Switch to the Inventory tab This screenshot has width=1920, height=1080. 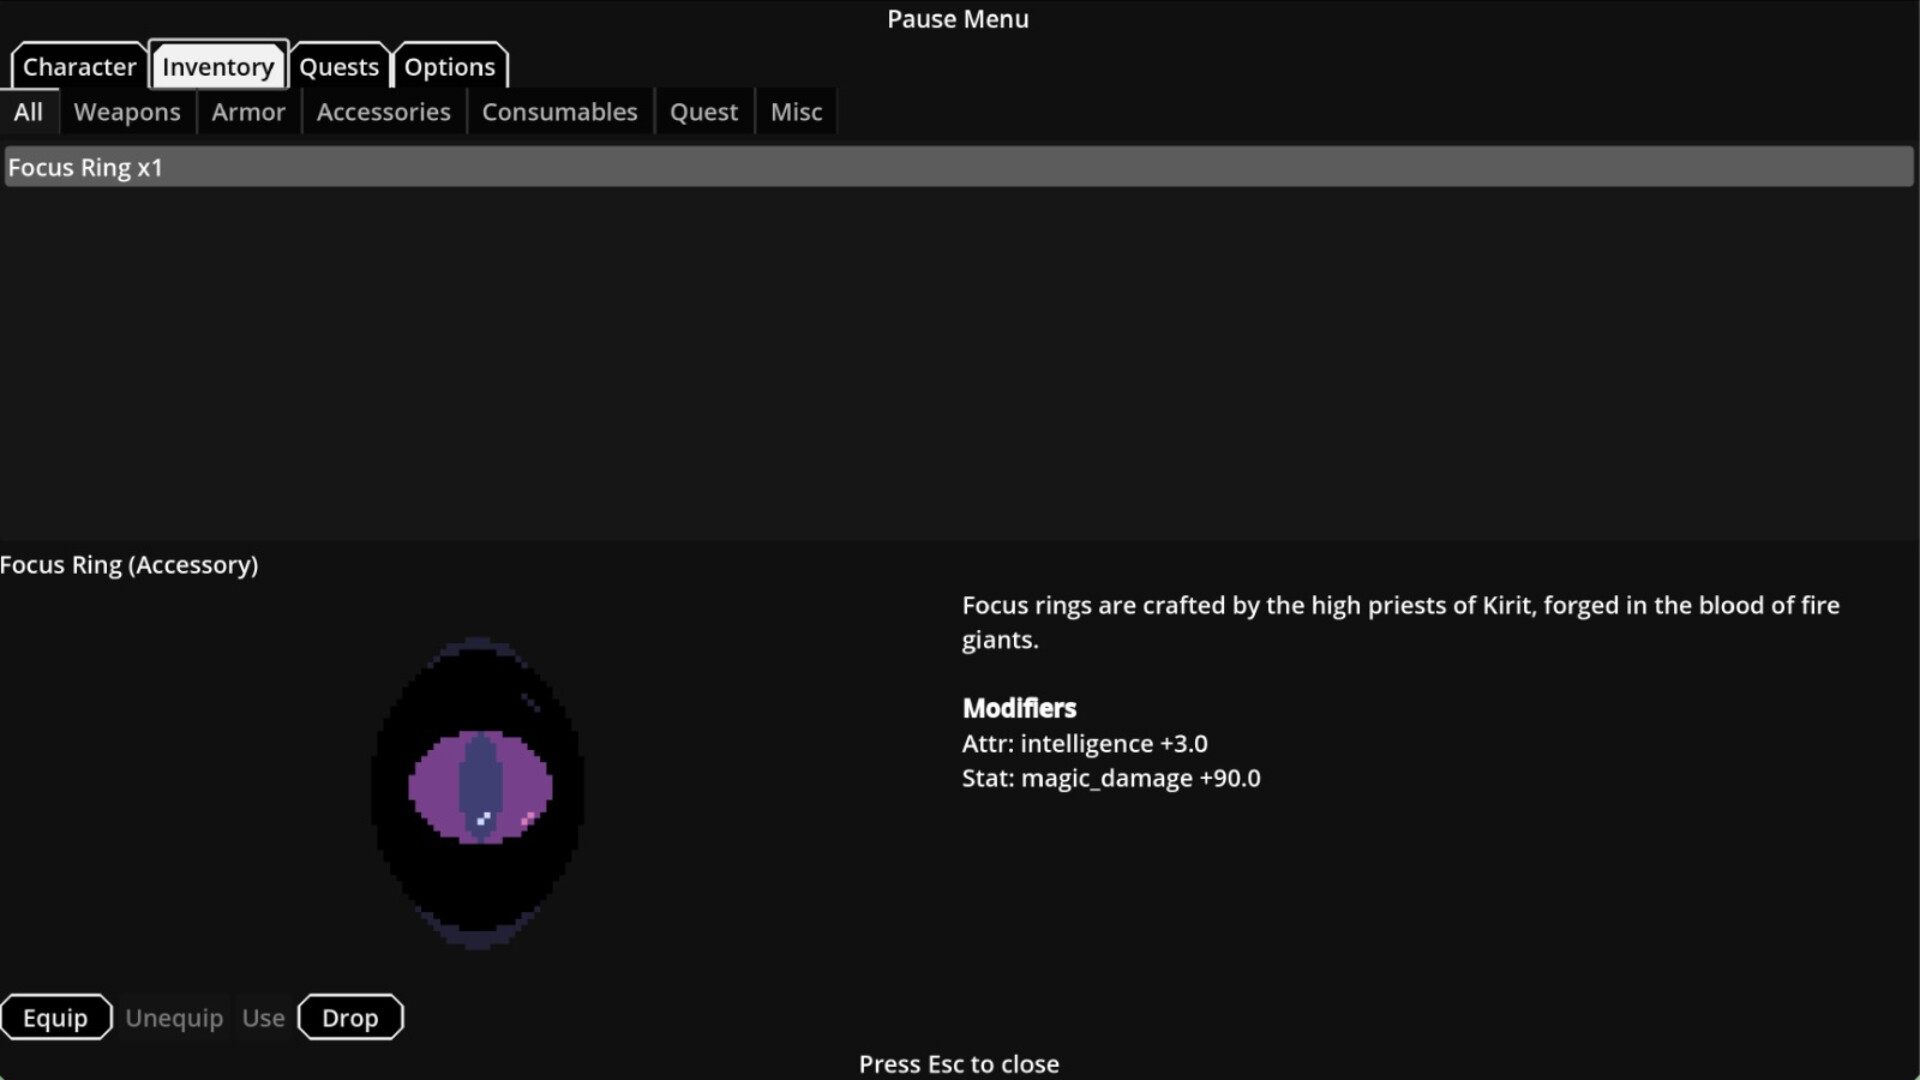tap(218, 67)
